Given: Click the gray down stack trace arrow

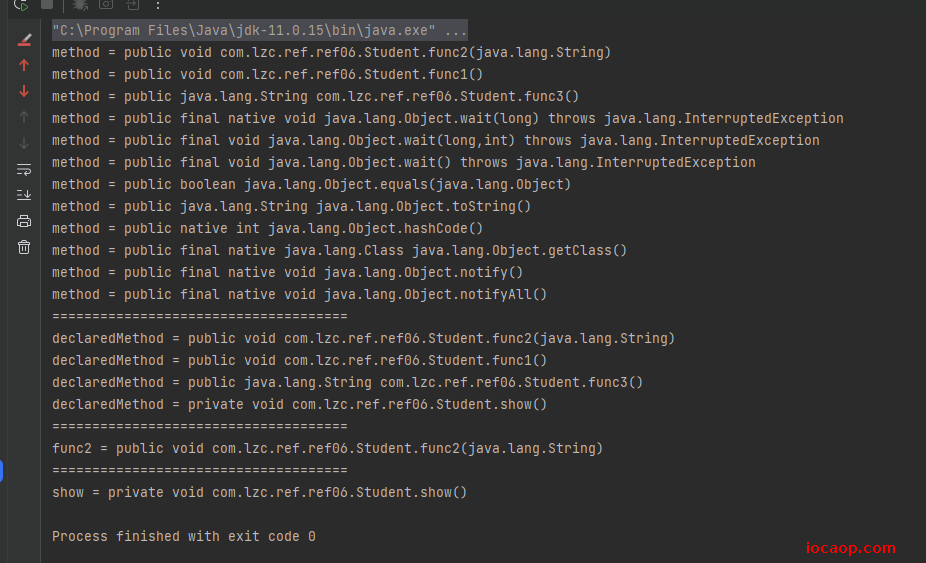Looking at the screenshot, I should pyautogui.click(x=24, y=143).
